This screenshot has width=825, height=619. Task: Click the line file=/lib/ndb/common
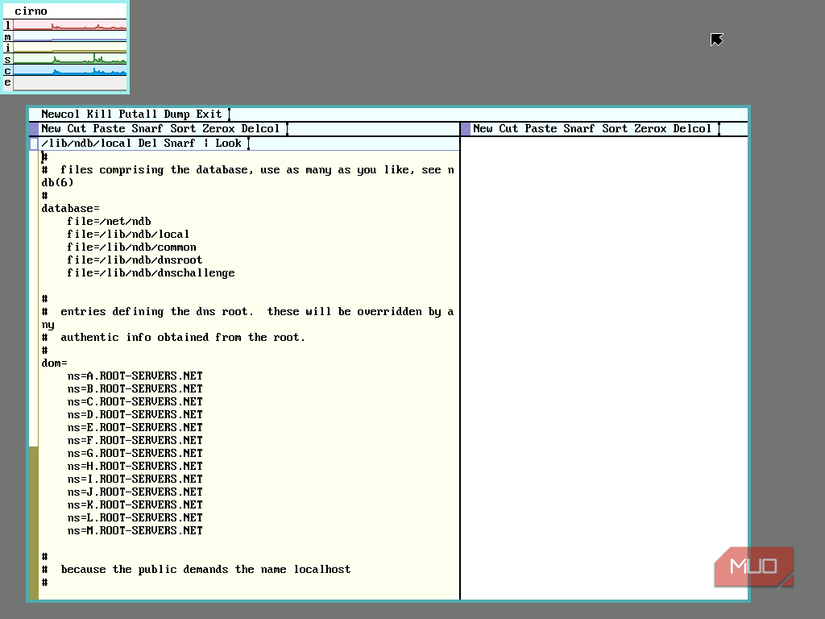(132, 247)
